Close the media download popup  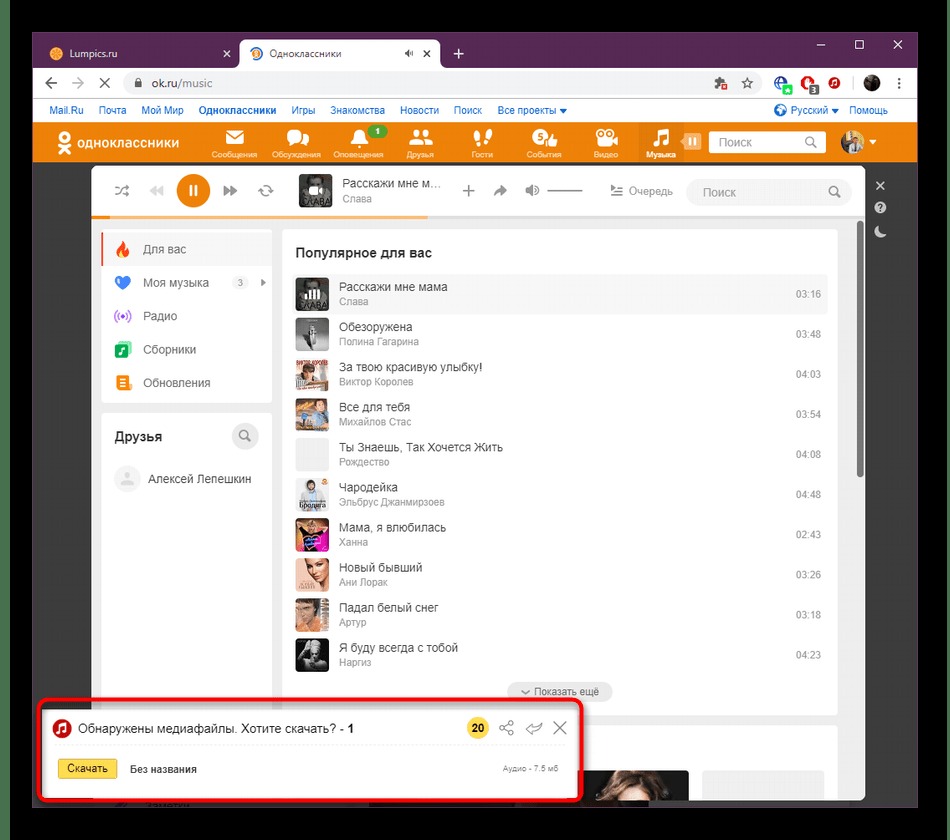click(x=560, y=728)
